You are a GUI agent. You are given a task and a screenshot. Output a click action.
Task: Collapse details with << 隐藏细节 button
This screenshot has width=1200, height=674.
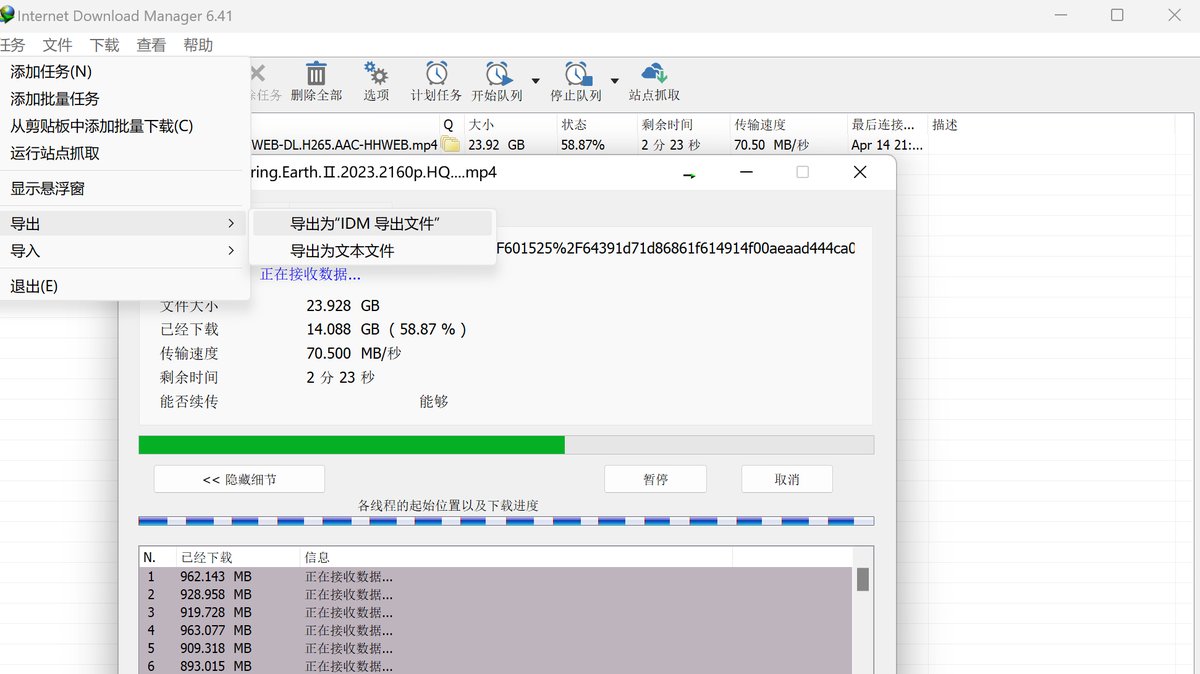pyautogui.click(x=239, y=479)
